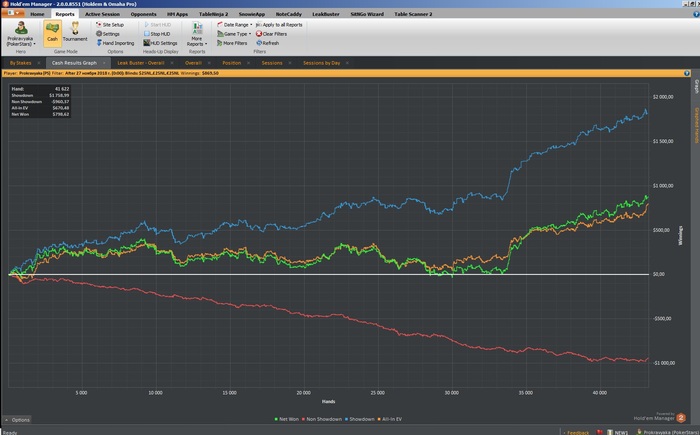700x435 pixels.
Task: Open the TableNinja 2 tab
Action: pos(213,14)
